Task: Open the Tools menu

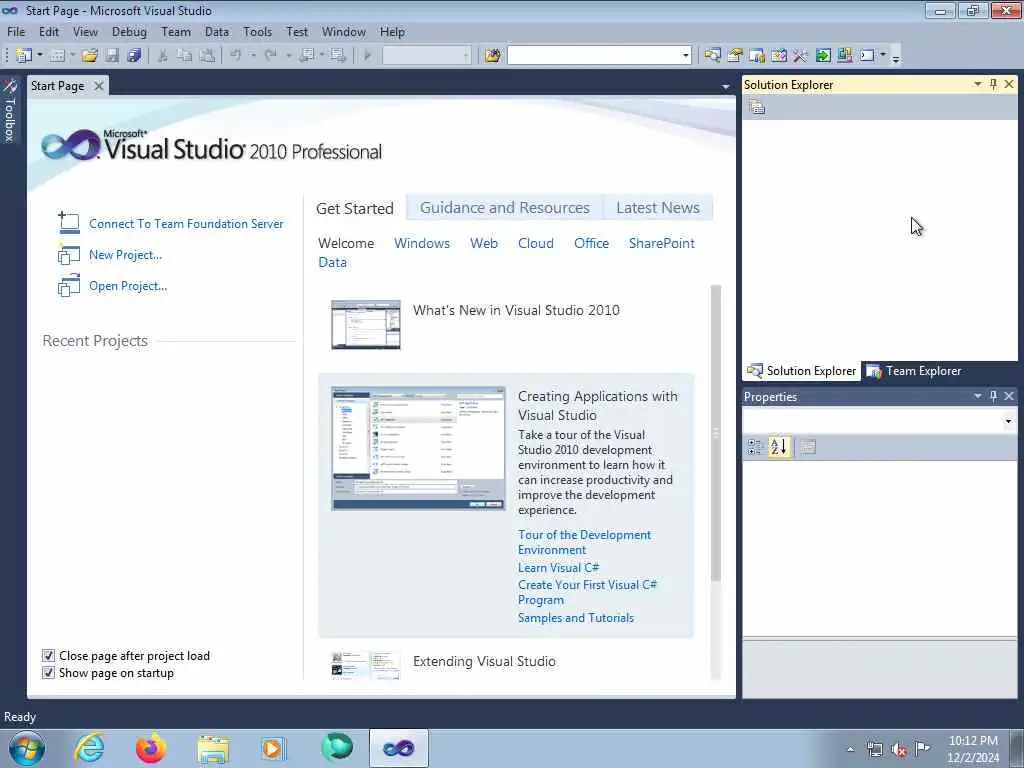Action: point(257,32)
